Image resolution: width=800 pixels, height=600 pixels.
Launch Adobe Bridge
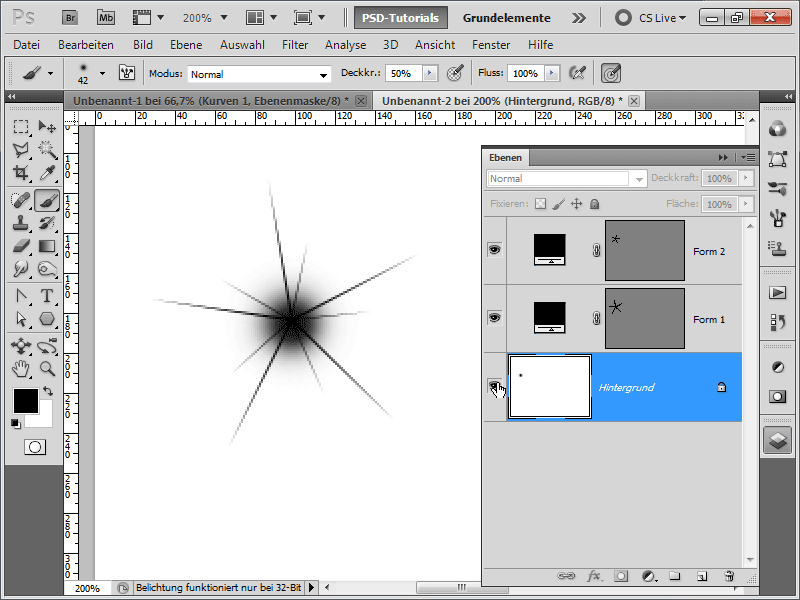[x=70, y=18]
